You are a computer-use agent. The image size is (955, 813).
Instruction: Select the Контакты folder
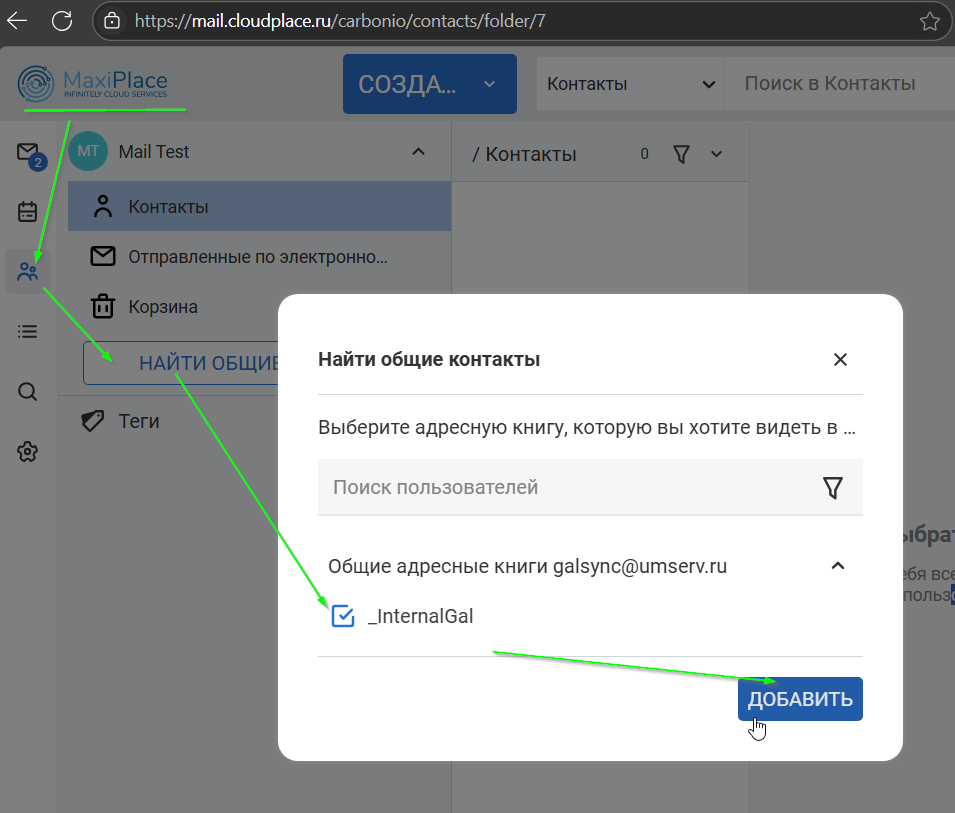(x=168, y=207)
